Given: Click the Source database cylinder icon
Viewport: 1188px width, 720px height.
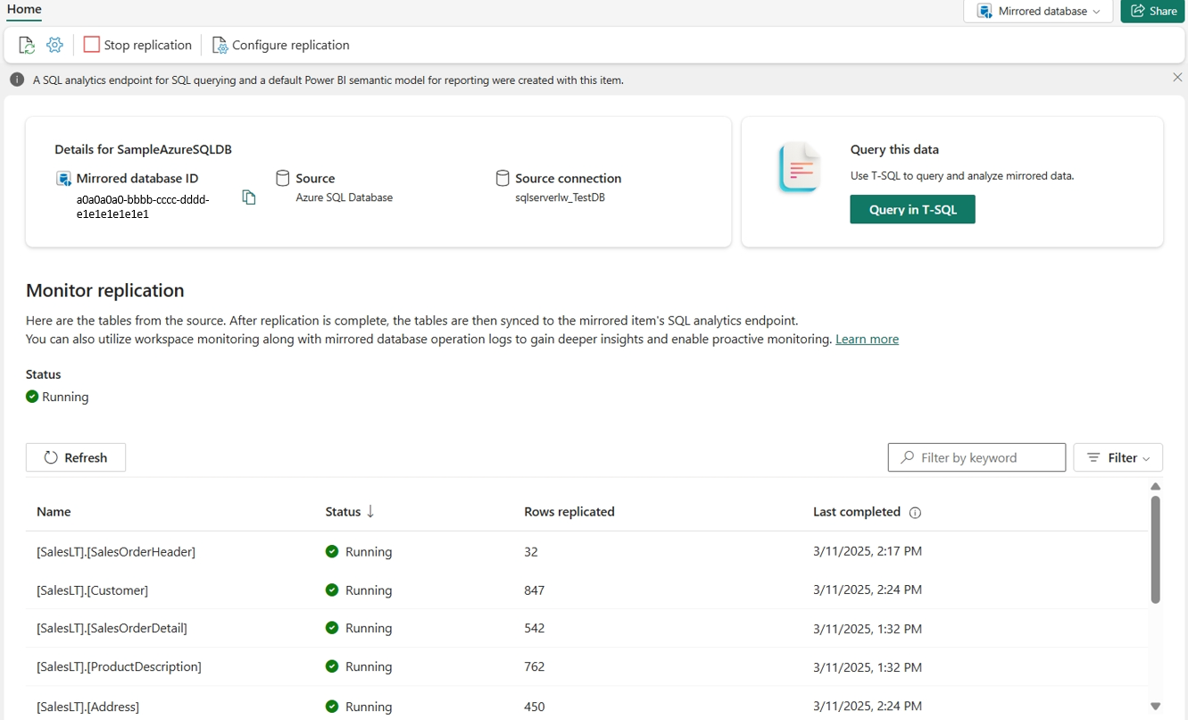Looking at the screenshot, I should pyautogui.click(x=283, y=178).
